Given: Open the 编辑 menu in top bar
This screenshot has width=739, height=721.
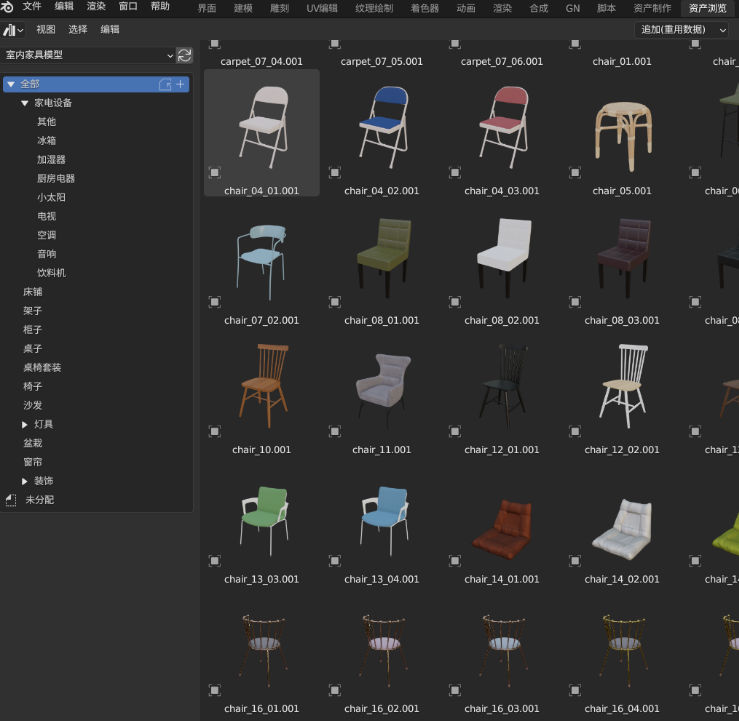Looking at the screenshot, I should click(x=64, y=7).
